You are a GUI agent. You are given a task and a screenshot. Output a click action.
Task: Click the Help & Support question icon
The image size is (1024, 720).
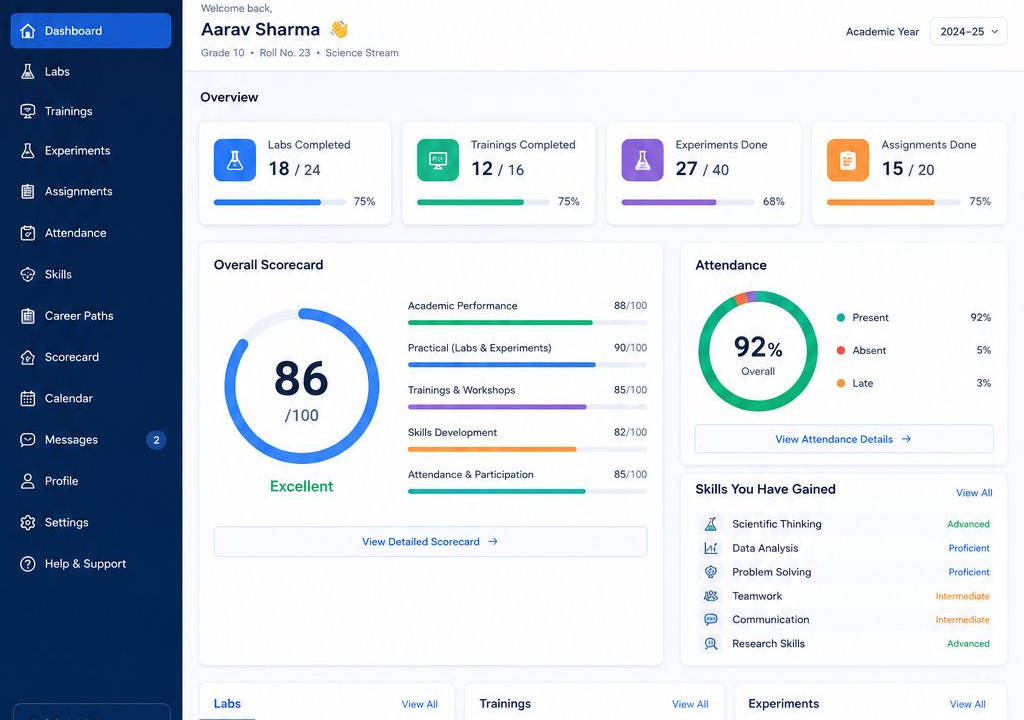[27, 564]
